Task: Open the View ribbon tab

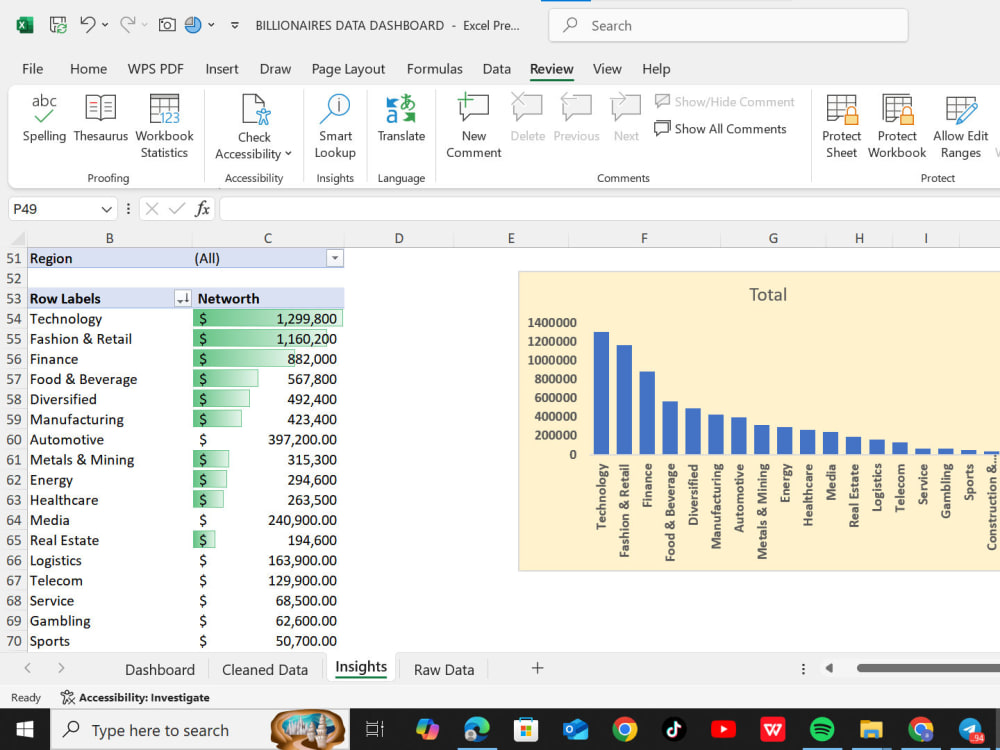Action: pos(607,69)
